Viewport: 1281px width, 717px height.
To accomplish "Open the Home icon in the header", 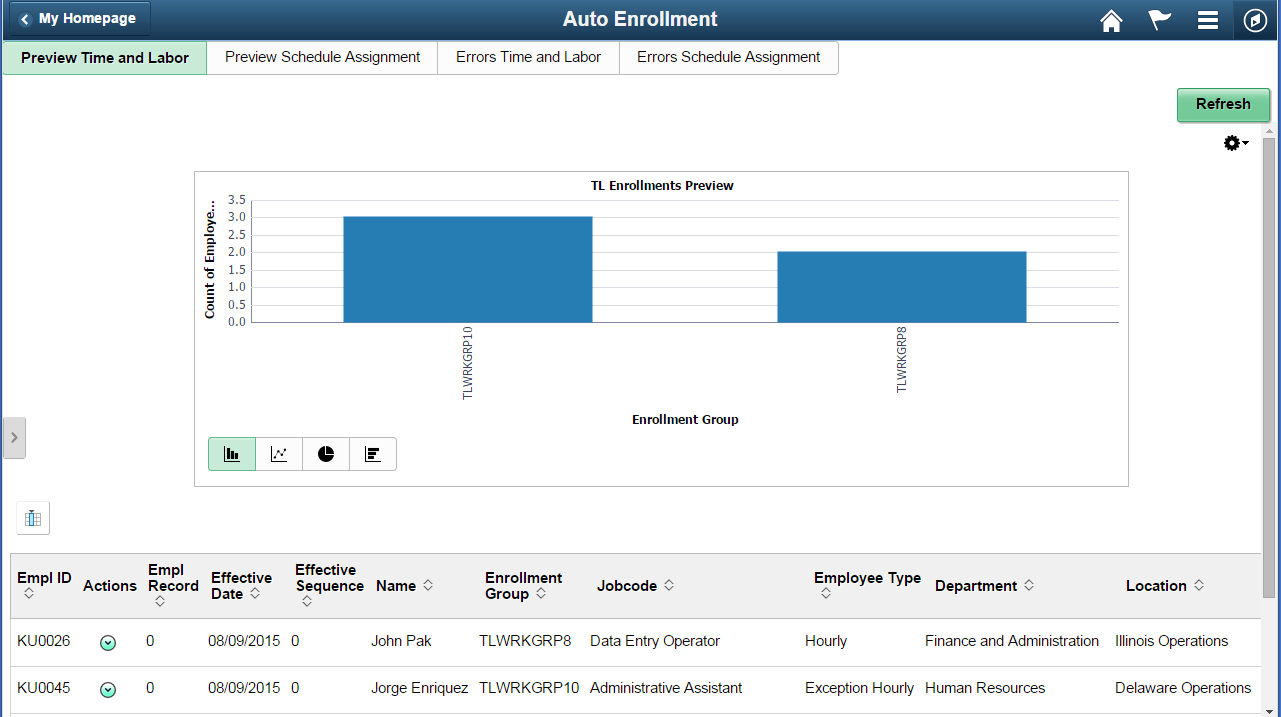I will [x=1111, y=20].
